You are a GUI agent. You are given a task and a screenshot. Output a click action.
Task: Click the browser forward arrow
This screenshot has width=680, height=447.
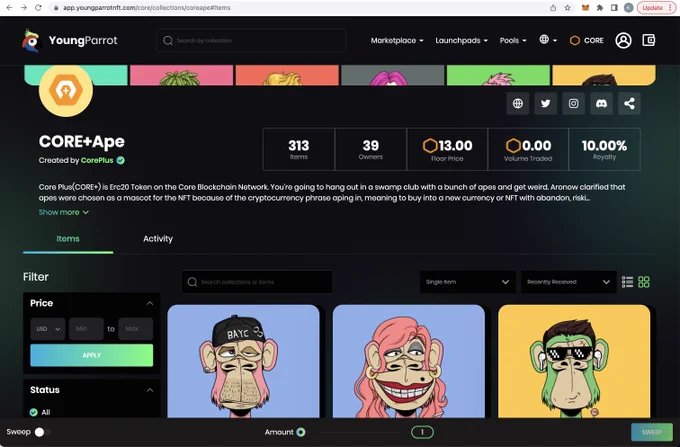[x=23, y=7]
